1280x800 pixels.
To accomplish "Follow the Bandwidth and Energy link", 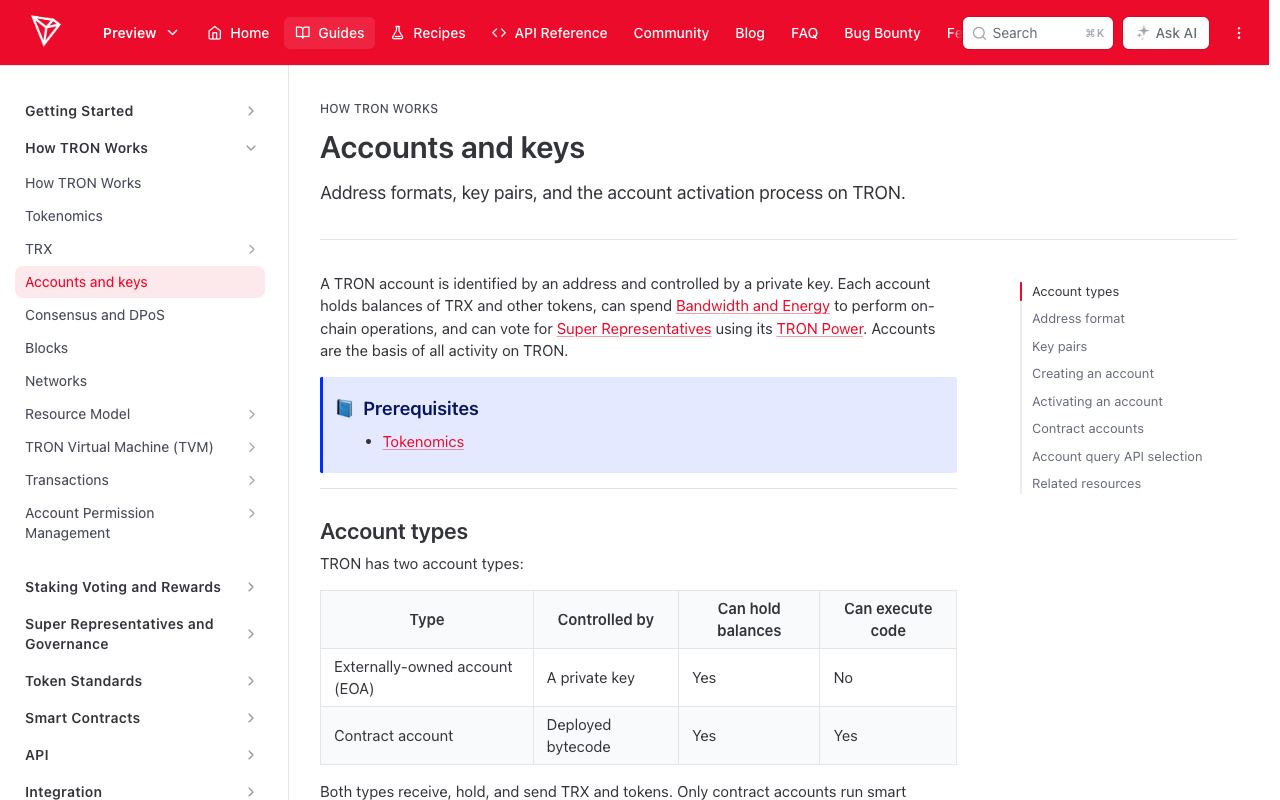I will [753, 306].
